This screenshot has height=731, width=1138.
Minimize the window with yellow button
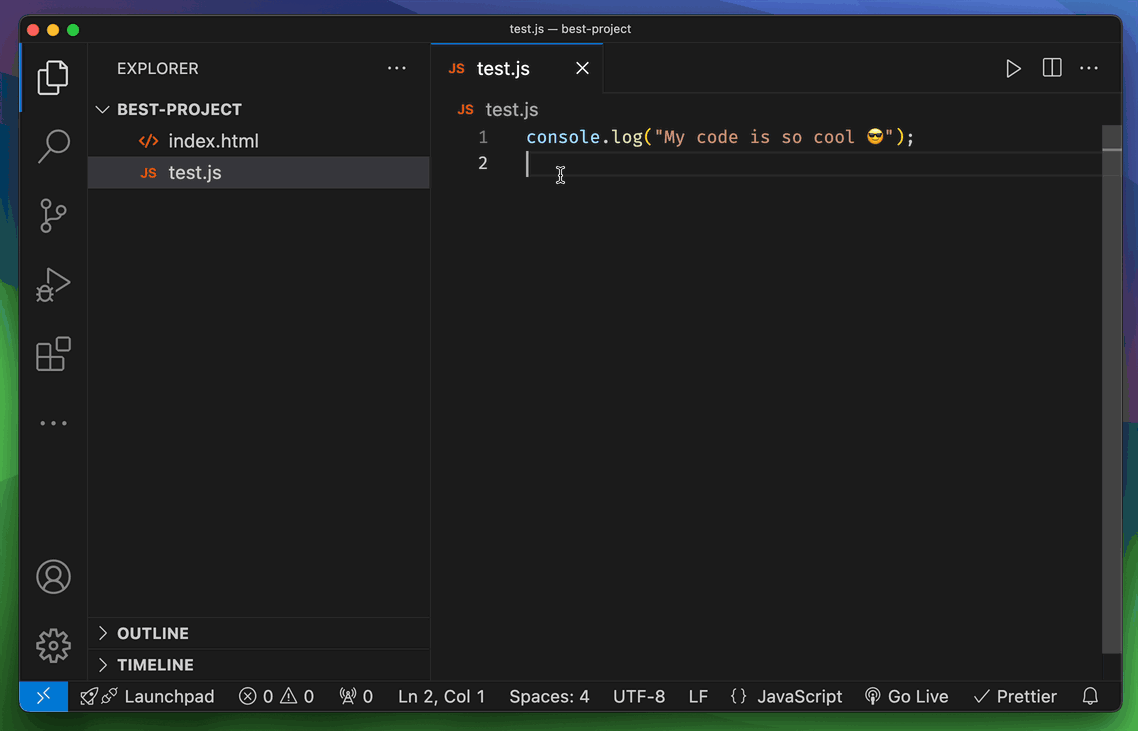[53, 30]
